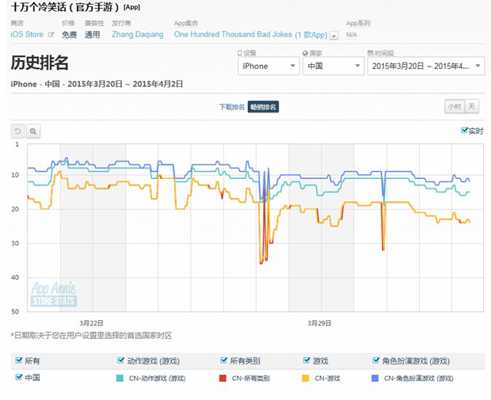Viewport: 491px width, 400px height.
Task: Click the teal CN-动作游戏 legend swatch
Action: 120,378
